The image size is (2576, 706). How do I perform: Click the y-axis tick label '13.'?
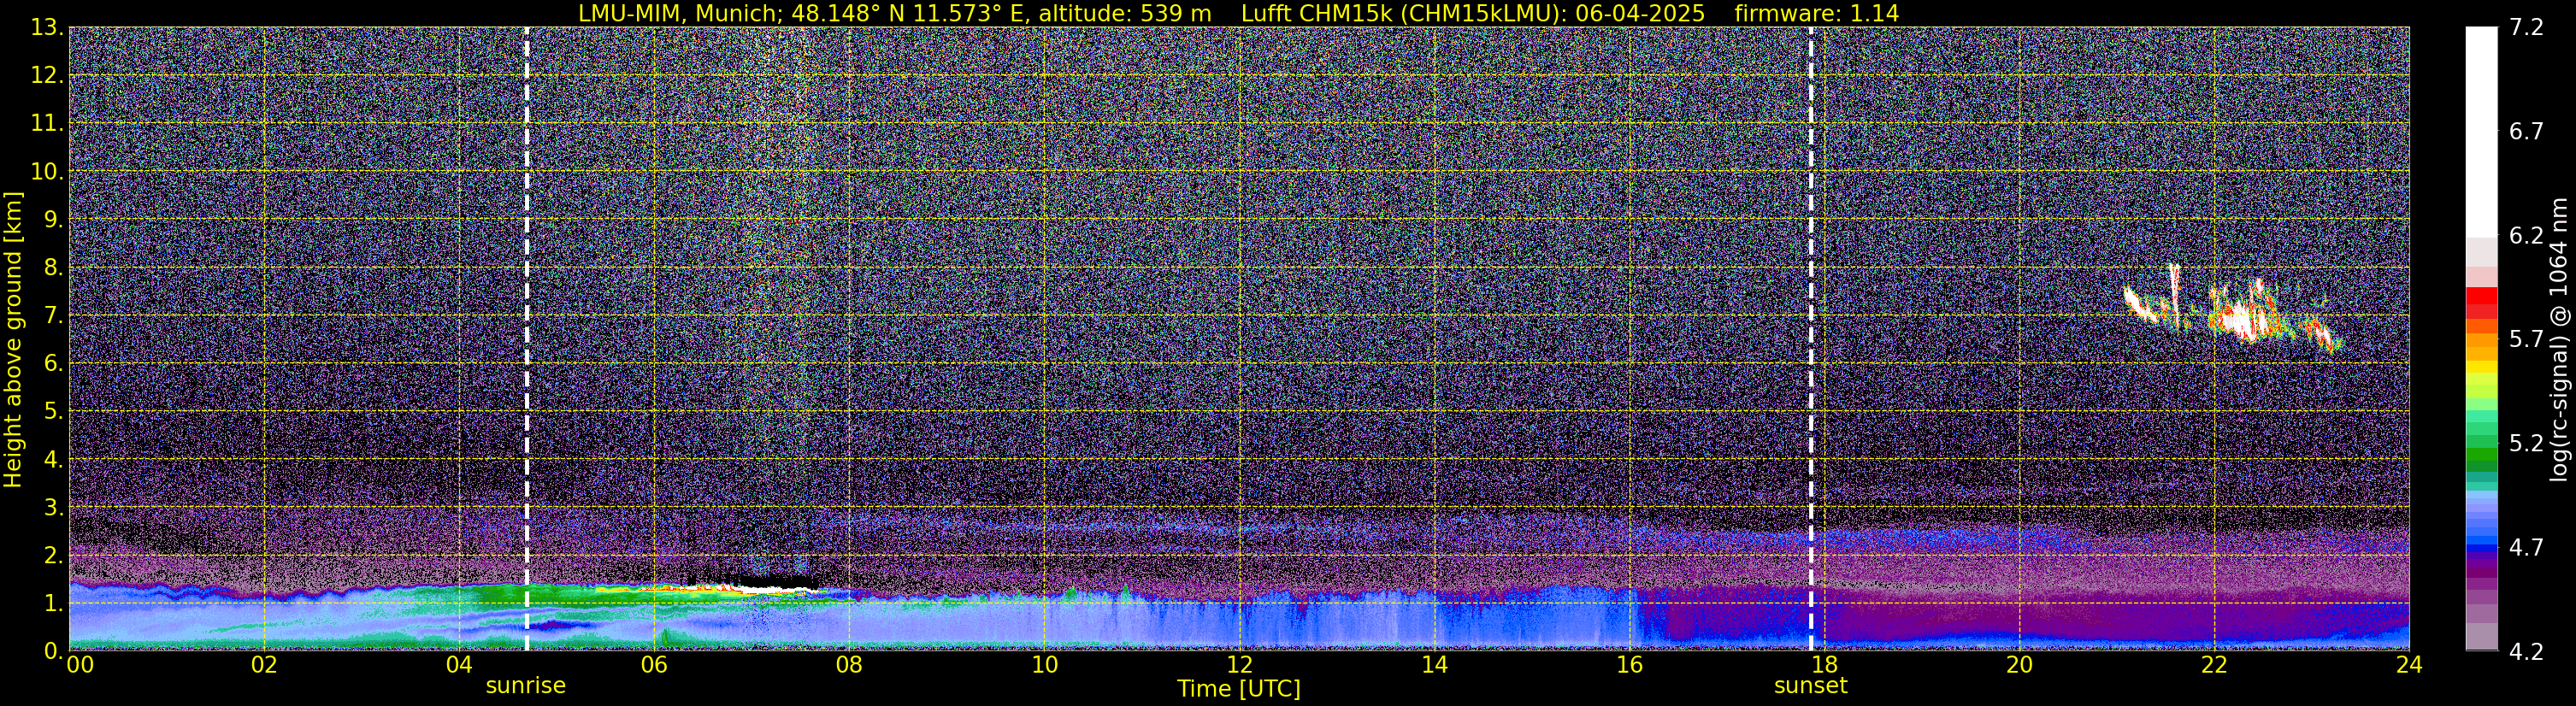[47, 28]
